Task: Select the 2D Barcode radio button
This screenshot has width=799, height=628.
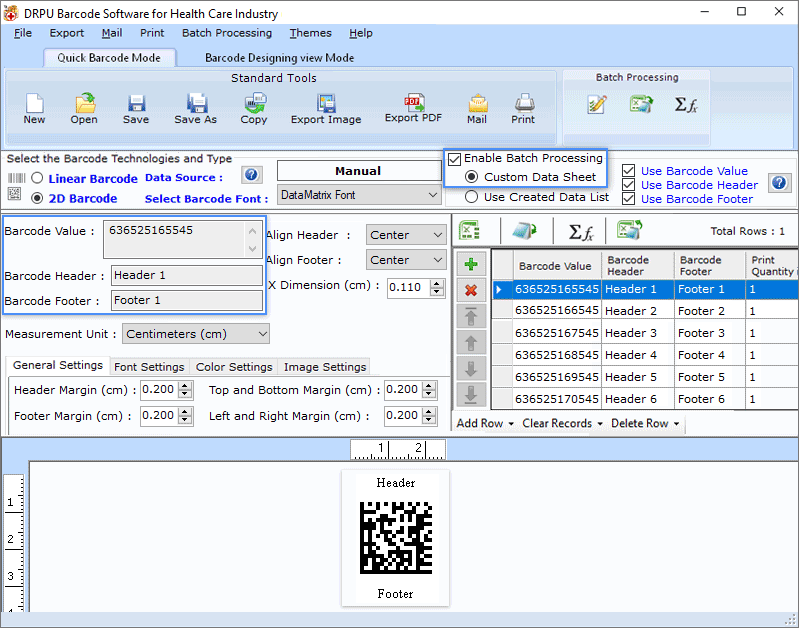Action: (37, 198)
